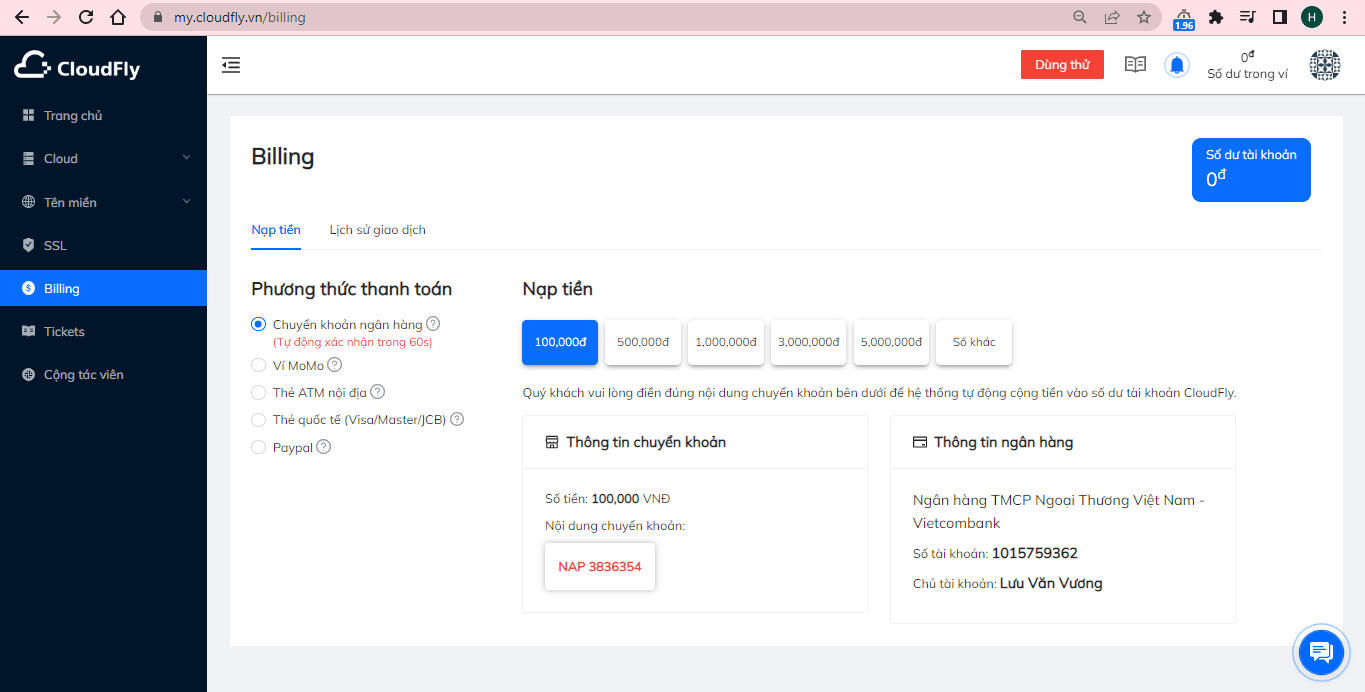Open the user avatar menu
Viewport: 1365px width, 692px height.
click(1325, 65)
